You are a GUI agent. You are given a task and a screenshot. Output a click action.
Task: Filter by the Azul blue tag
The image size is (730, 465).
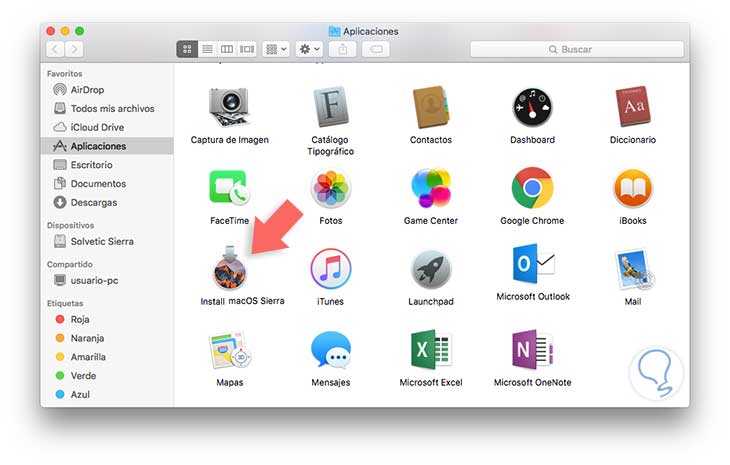pyautogui.click(x=107, y=394)
